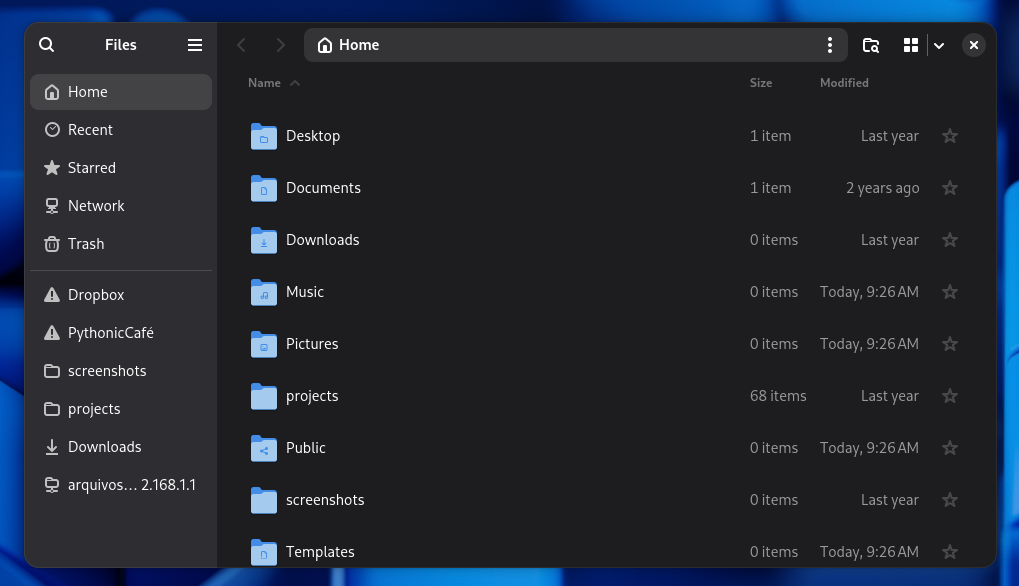Go back with the left arrow
Image resolution: width=1019 pixels, height=586 pixels.
[241, 45]
